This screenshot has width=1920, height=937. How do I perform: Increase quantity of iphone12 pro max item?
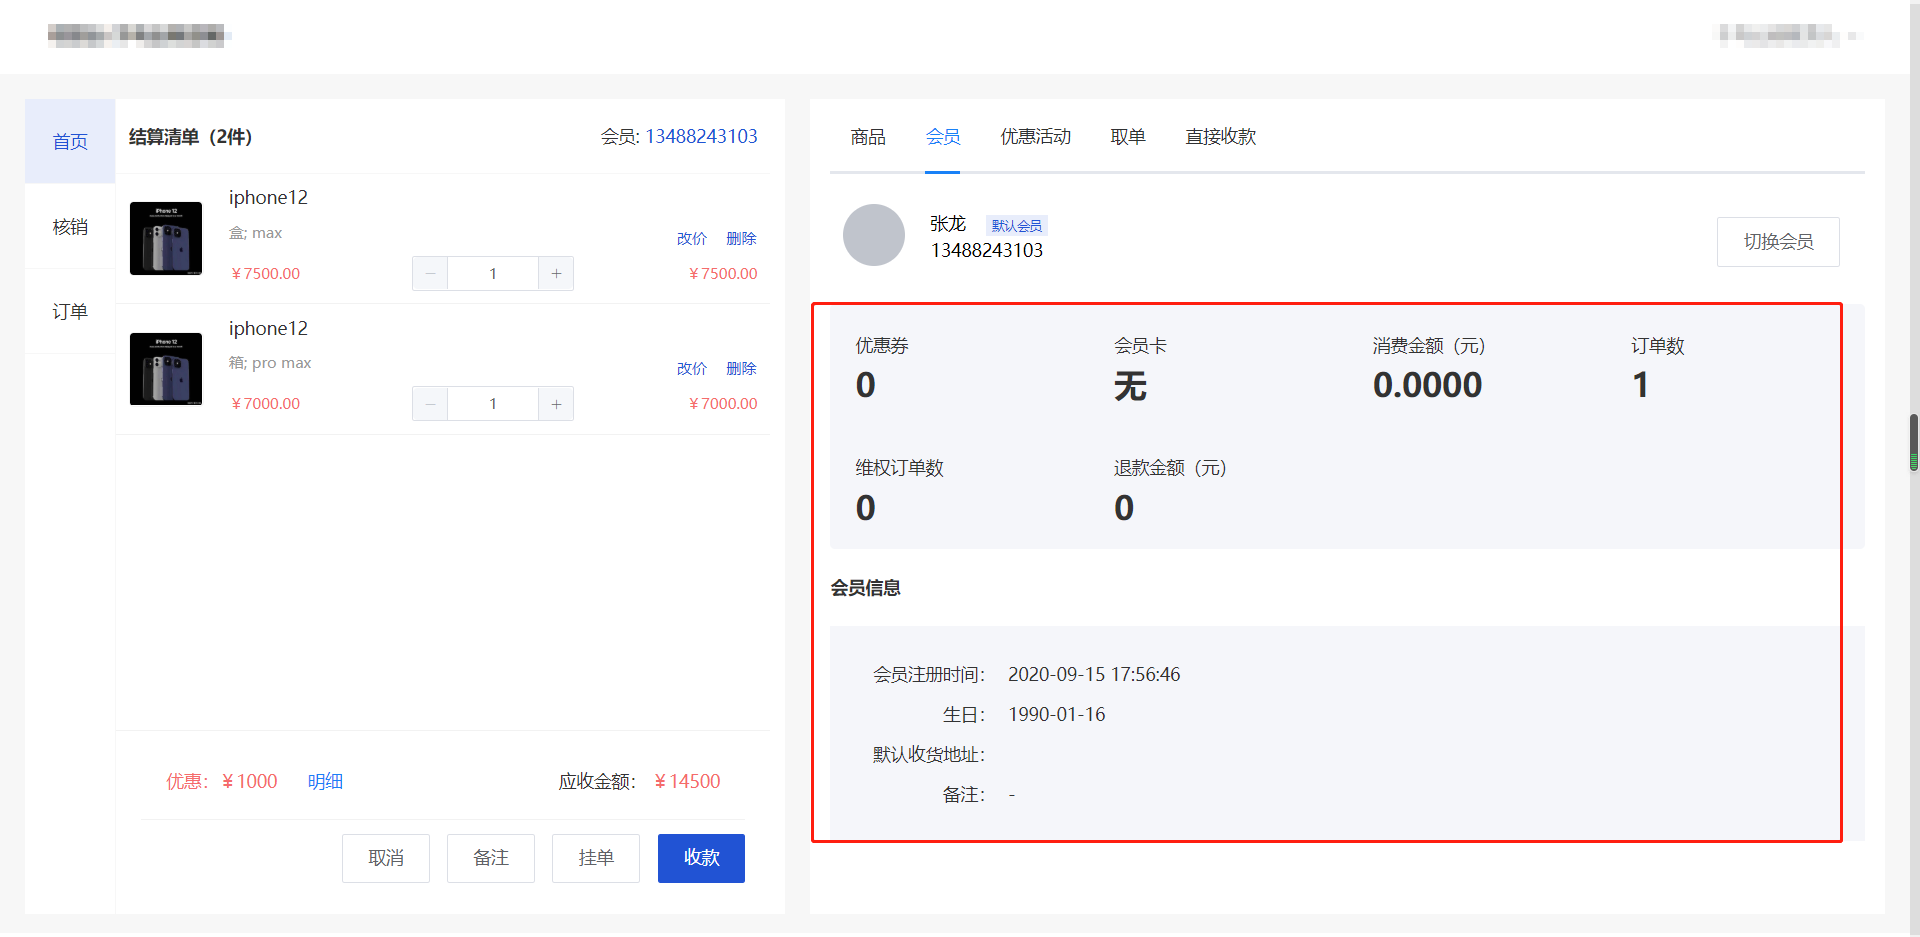(x=556, y=404)
